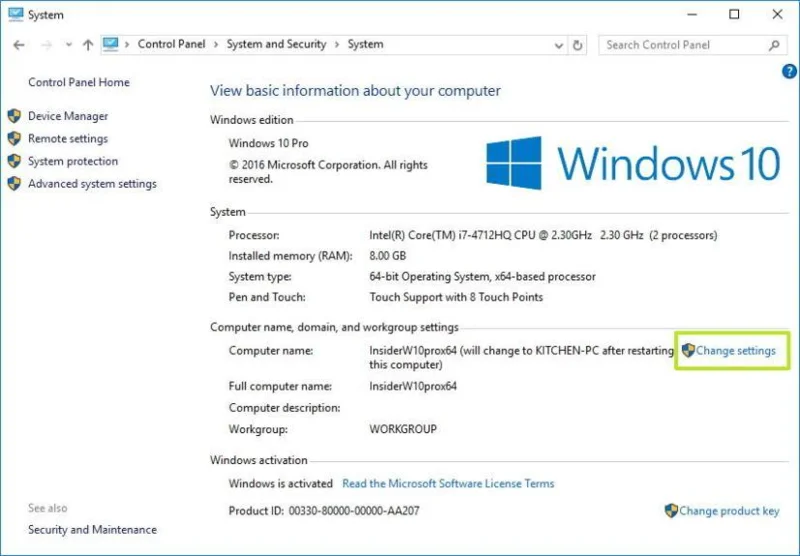Click shield icon next to Change settings

pyautogui.click(x=688, y=350)
